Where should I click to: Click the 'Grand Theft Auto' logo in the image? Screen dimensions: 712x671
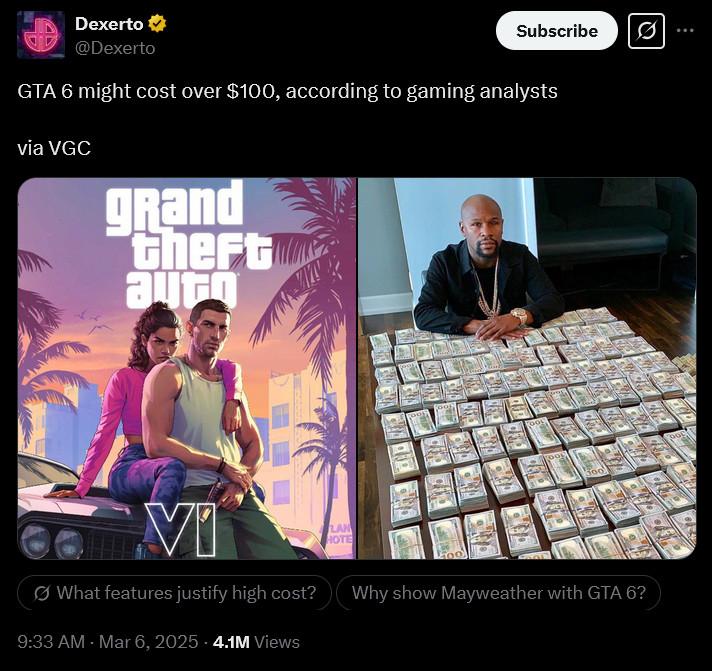click(188, 245)
